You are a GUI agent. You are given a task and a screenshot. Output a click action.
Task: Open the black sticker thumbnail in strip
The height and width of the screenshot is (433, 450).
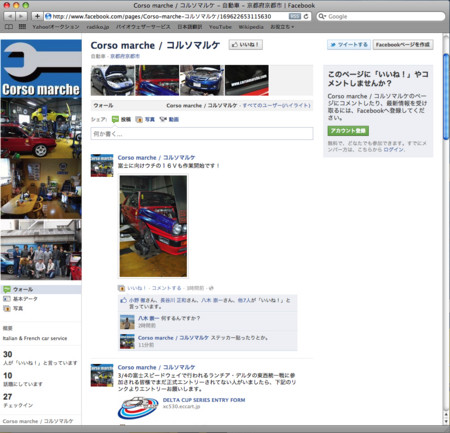click(x=247, y=80)
